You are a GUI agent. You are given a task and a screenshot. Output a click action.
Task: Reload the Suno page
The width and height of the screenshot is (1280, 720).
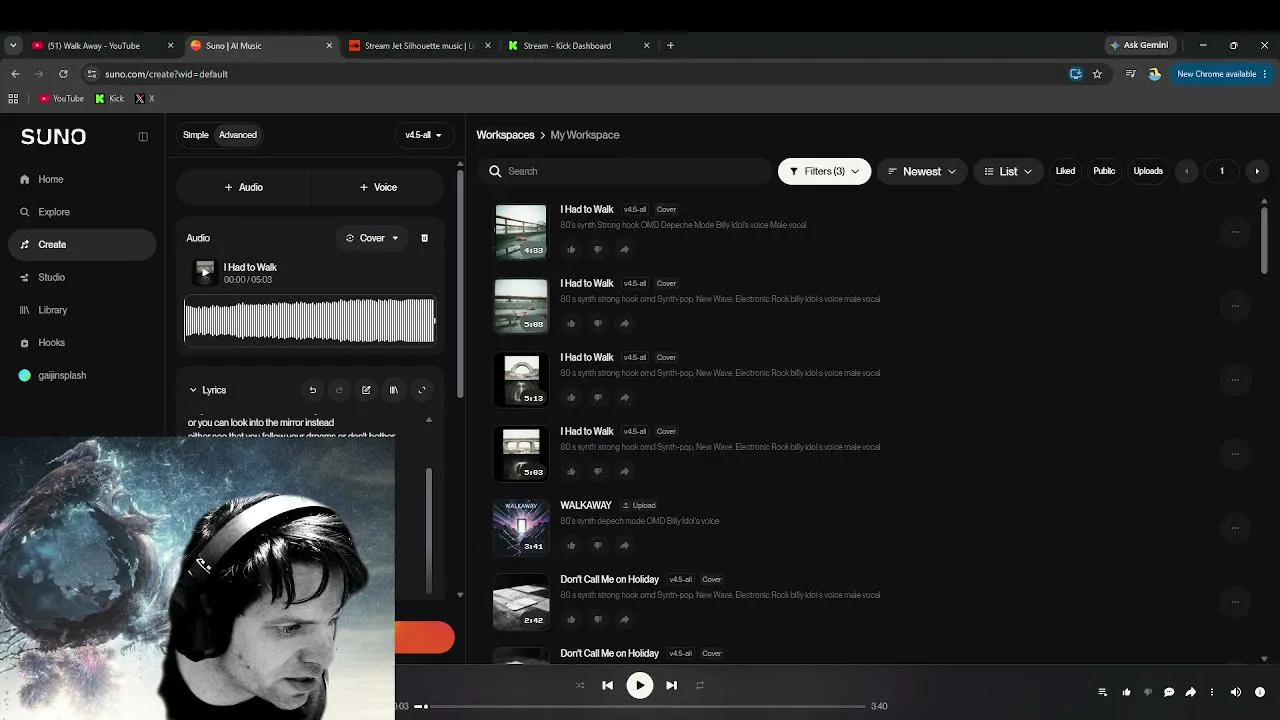click(63, 74)
